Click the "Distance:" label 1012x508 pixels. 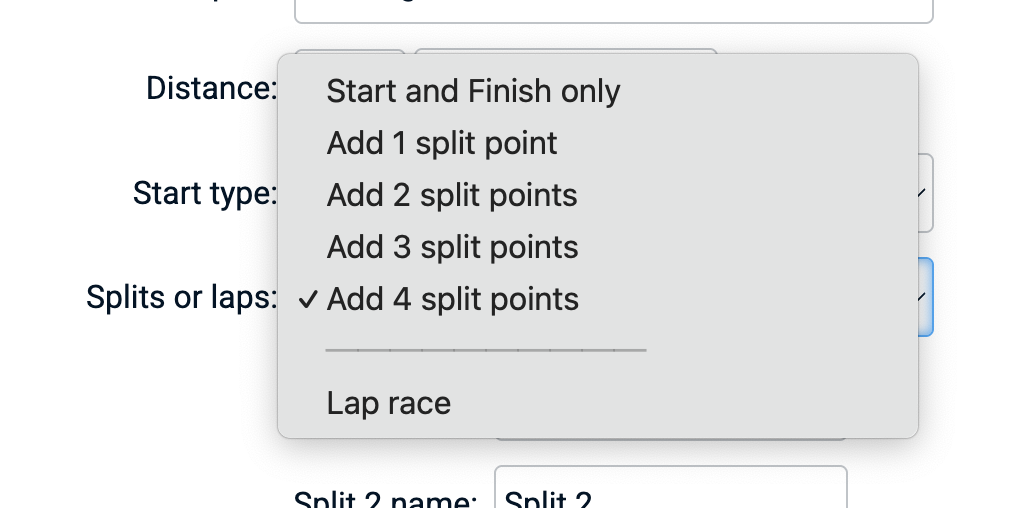(x=211, y=89)
